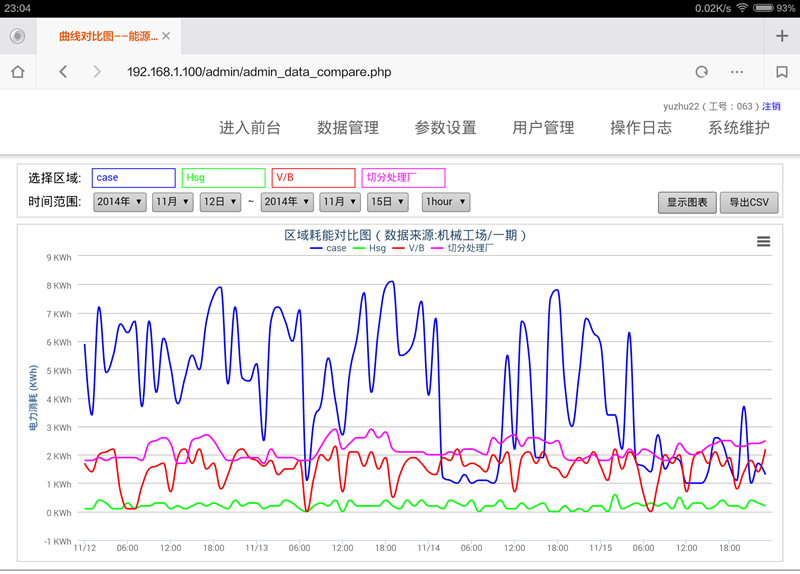Image resolution: width=800 pixels, height=574 pixels.
Task: Click the 切分处理厂 region input field
Action: [x=403, y=177]
